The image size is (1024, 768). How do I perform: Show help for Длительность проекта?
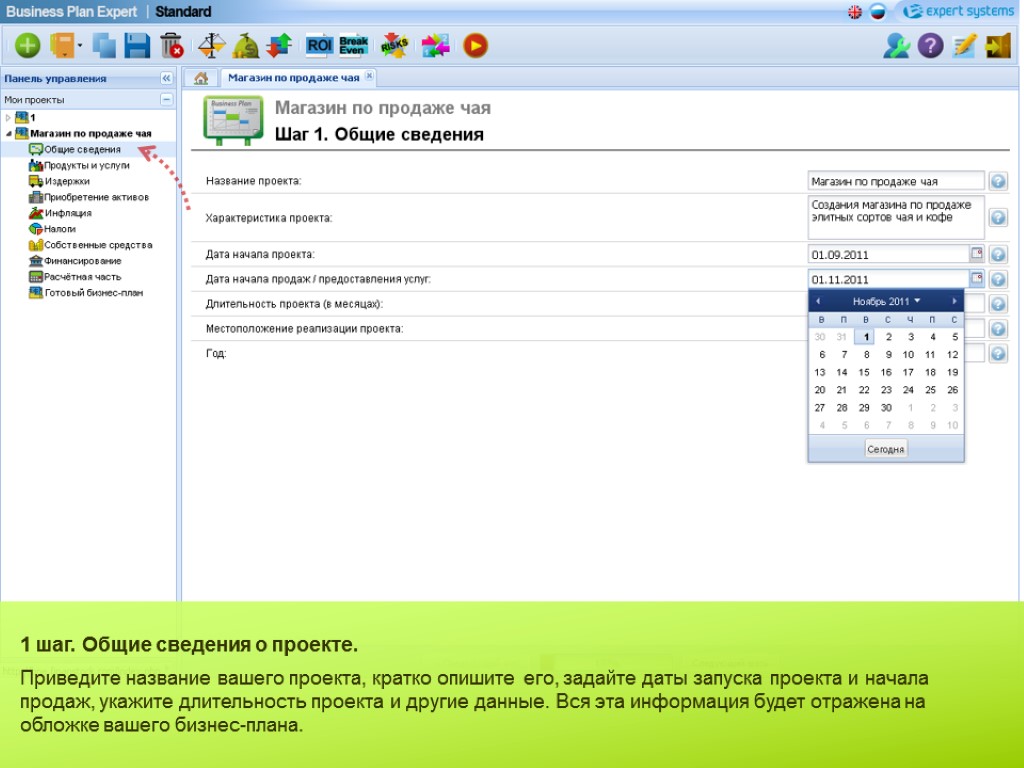click(x=998, y=304)
